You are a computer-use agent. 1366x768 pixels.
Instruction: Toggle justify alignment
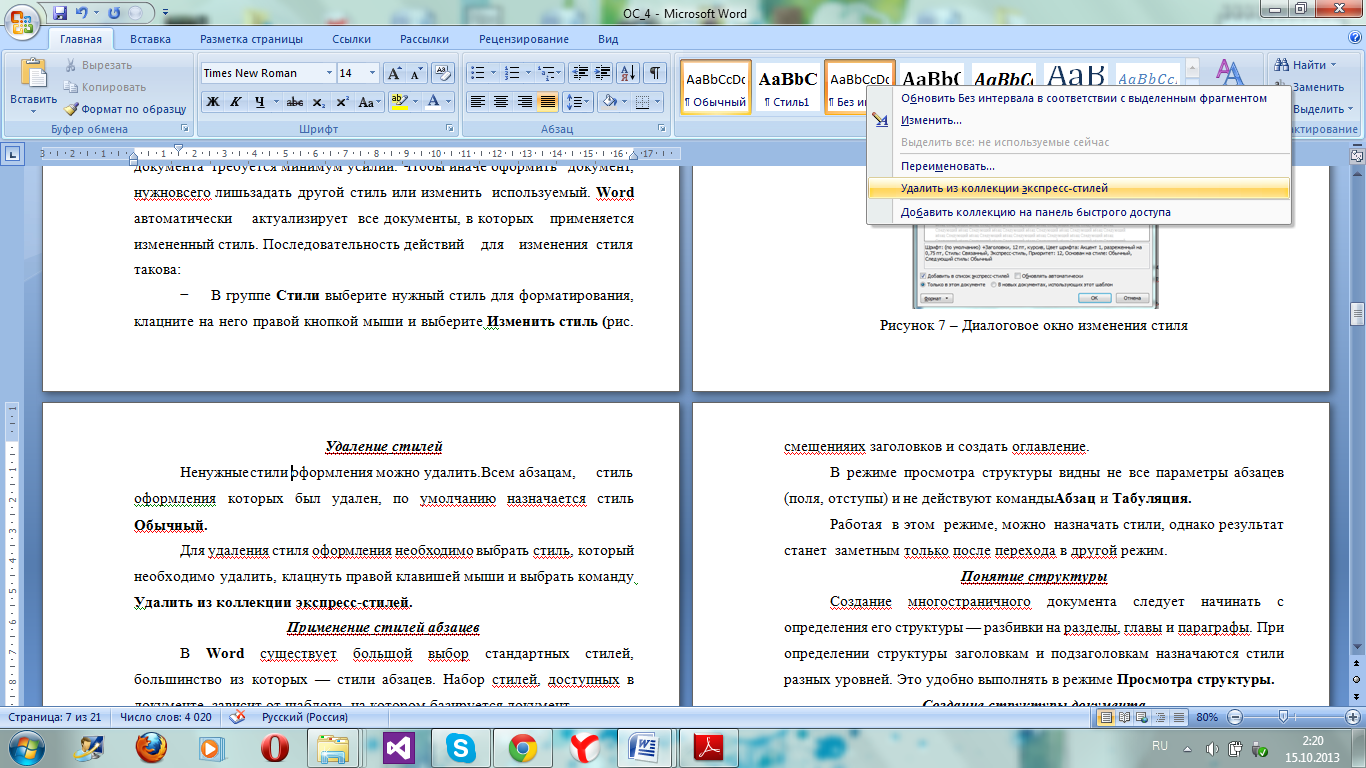547,102
